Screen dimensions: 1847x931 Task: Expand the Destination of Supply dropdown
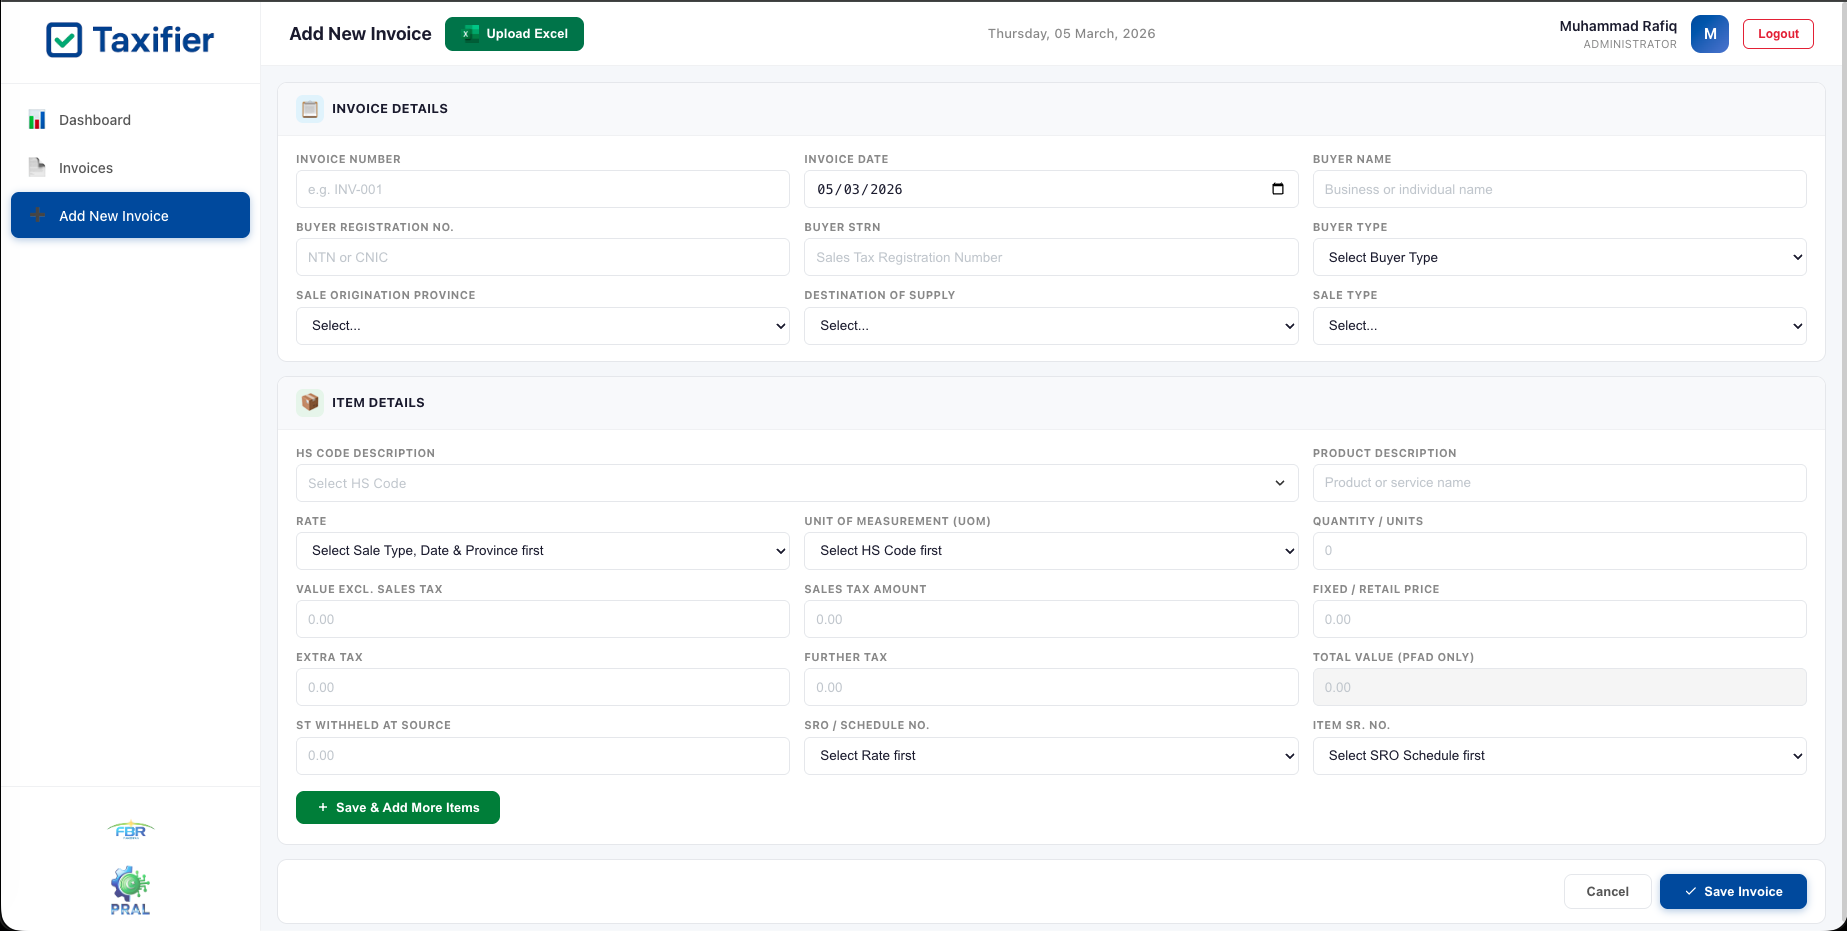(1051, 325)
